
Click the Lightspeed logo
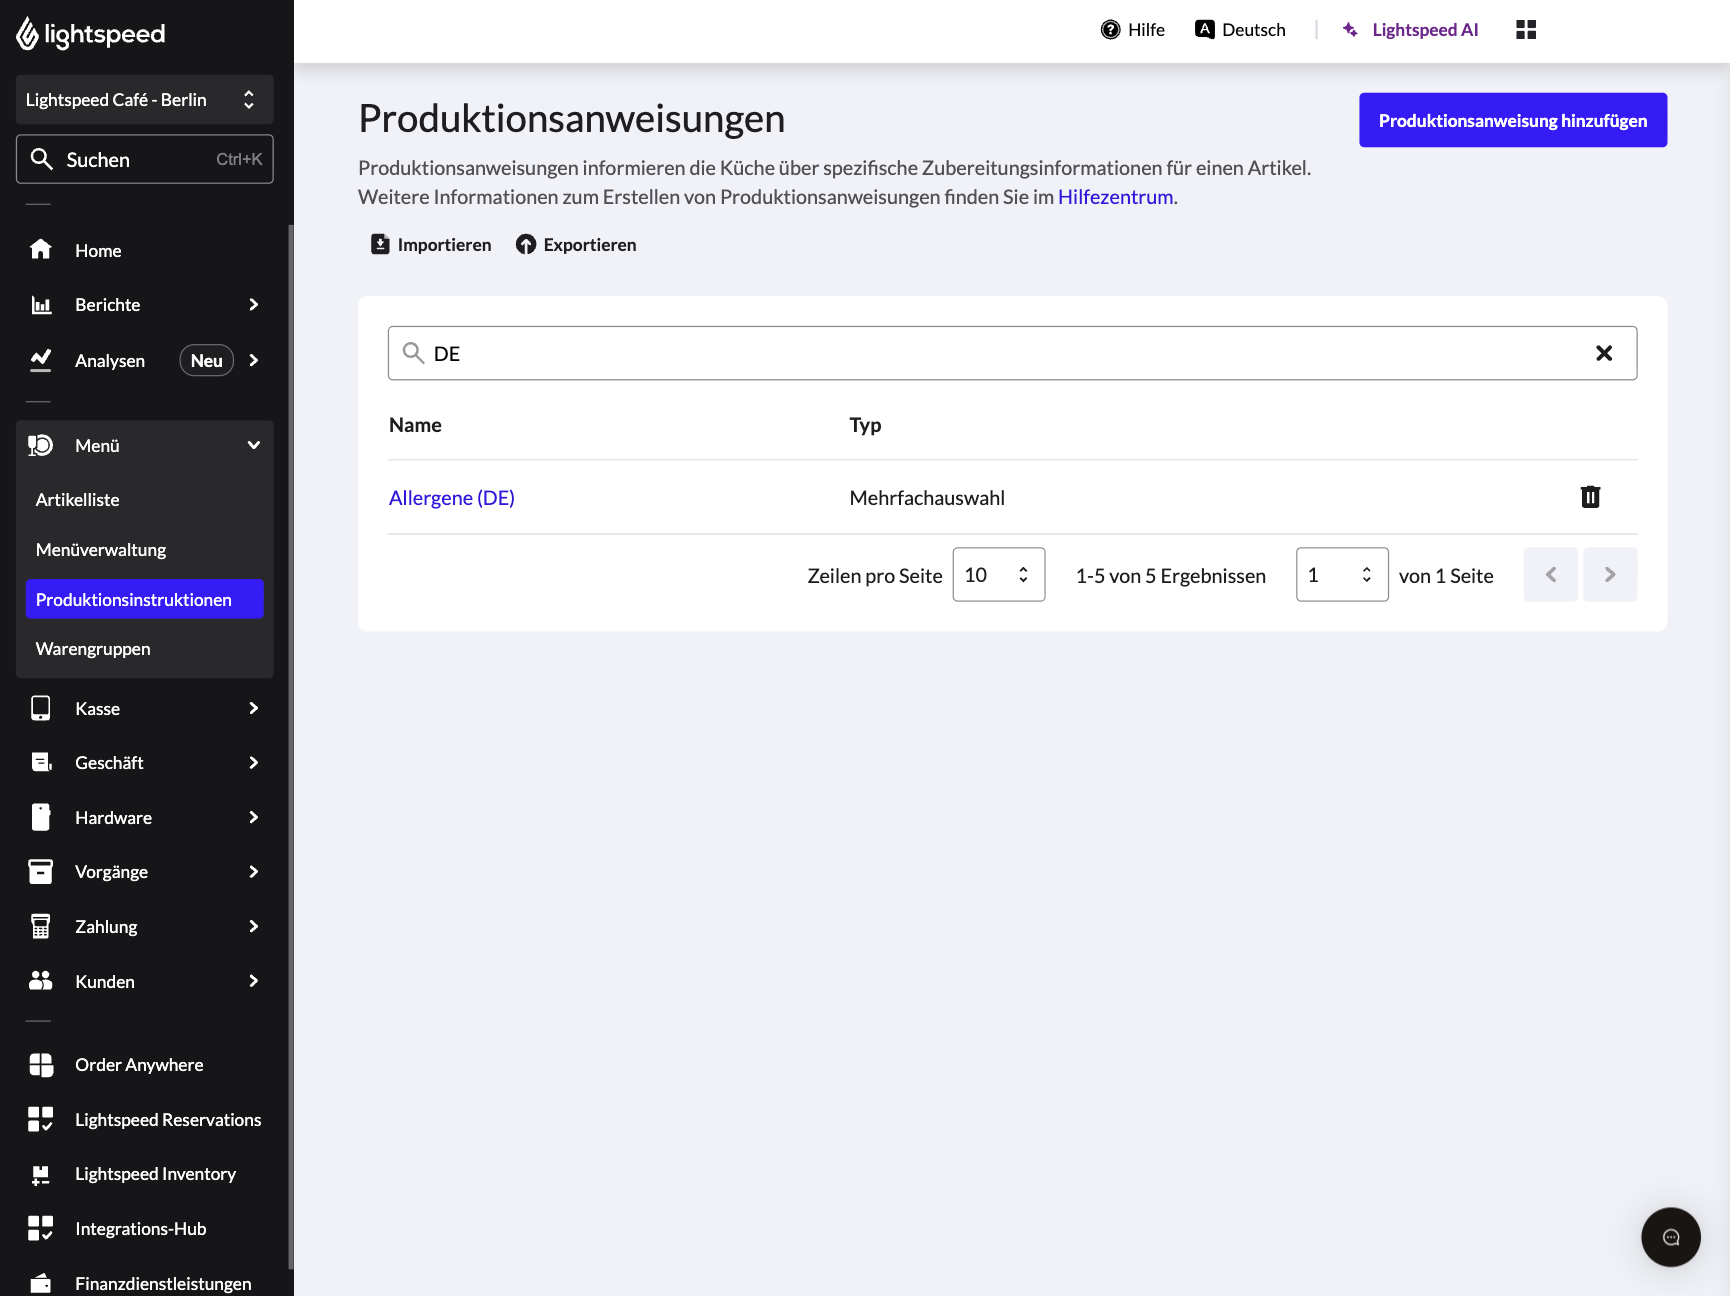pyautogui.click(x=90, y=34)
